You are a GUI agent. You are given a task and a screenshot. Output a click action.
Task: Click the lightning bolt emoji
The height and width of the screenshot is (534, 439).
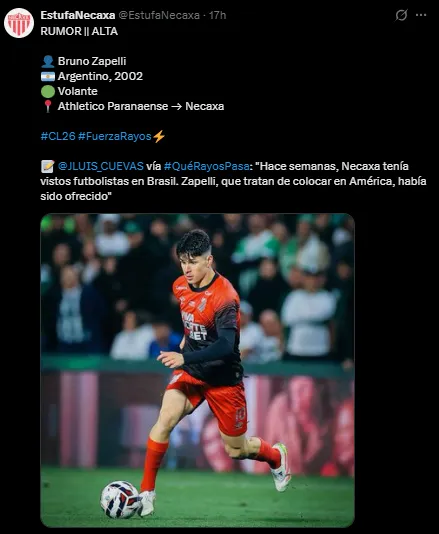click(x=159, y=137)
